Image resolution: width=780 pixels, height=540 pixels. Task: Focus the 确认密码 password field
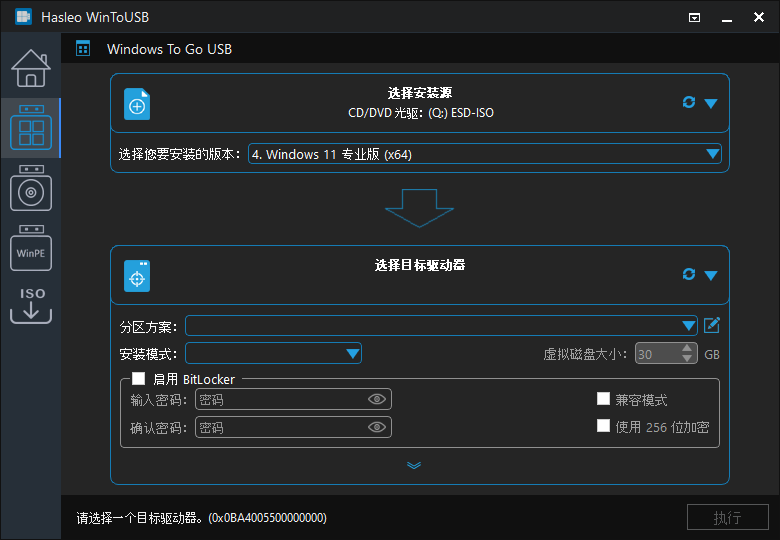click(x=293, y=427)
